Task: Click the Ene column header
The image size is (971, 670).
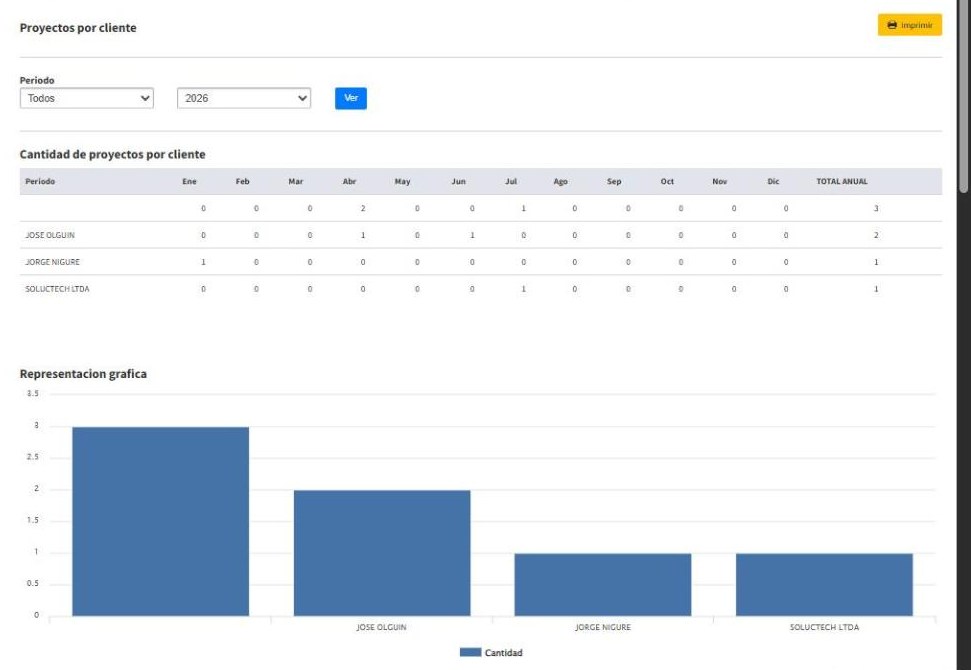Action: (189, 181)
